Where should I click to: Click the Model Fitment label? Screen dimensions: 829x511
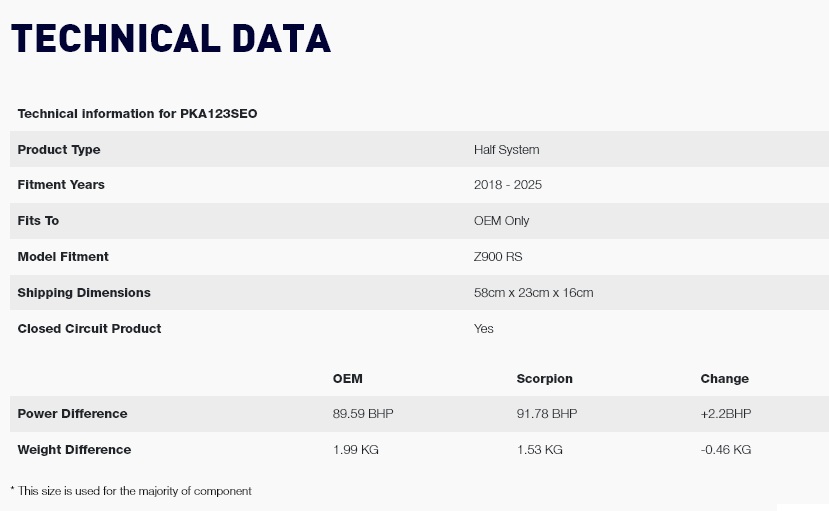[63, 256]
